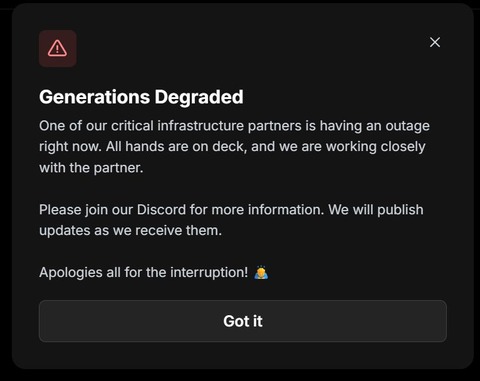Dismiss the dialog with the X icon
Image resolution: width=480 pixels, height=381 pixels.
tap(435, 42)
